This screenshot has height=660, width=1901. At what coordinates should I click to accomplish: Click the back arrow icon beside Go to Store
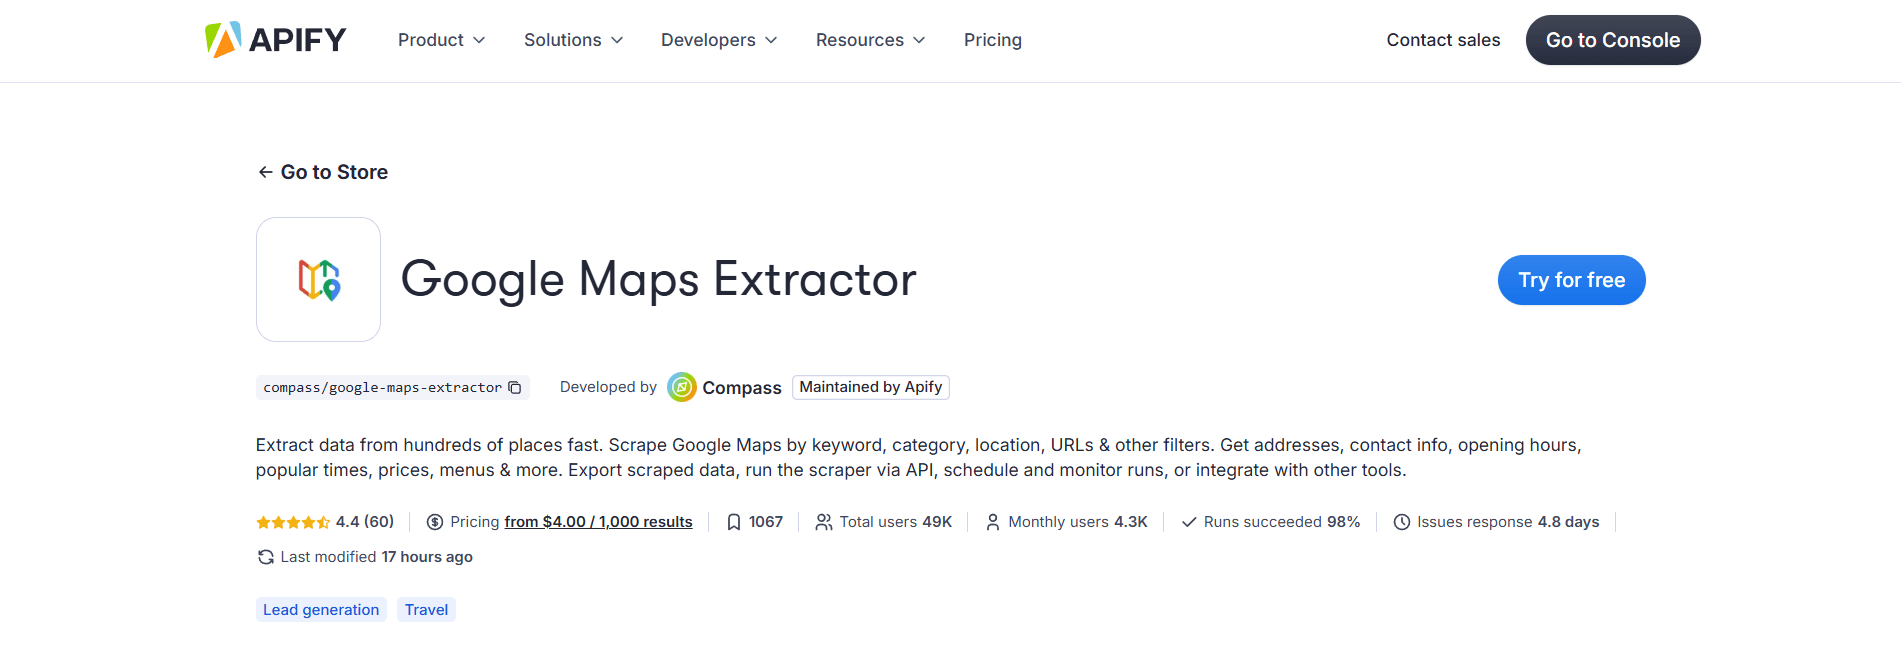coord(265,172)
